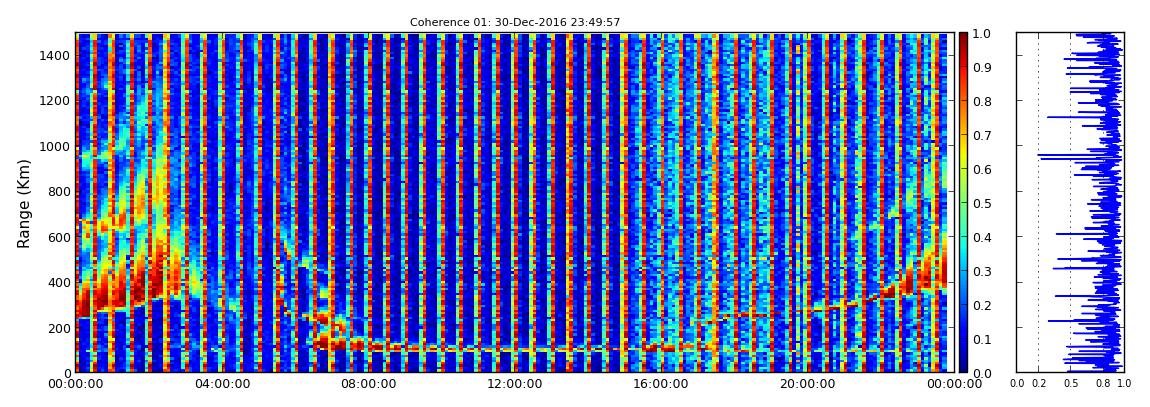1150x407 pixels.
Task: Click the 600 range tick label
Action: 59,238
